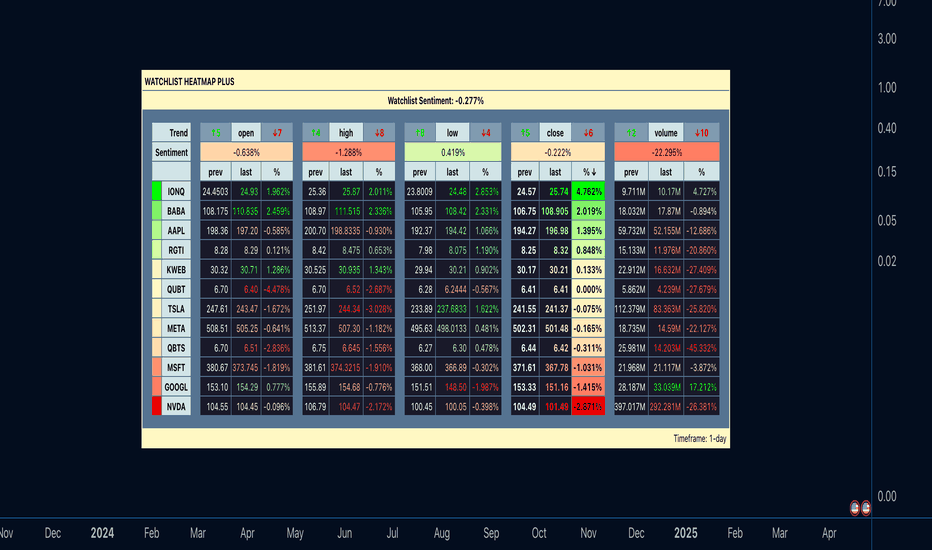Click 'Watchlist Sentiment: -0.277%' text
This screenshot has height=550, width=932.
click(x=436, y=100)
